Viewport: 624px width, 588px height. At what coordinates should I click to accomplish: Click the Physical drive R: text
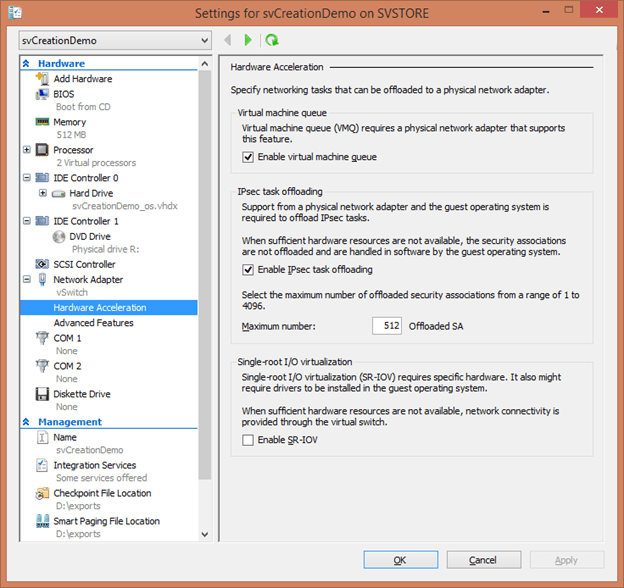click(x=105, y=249)
